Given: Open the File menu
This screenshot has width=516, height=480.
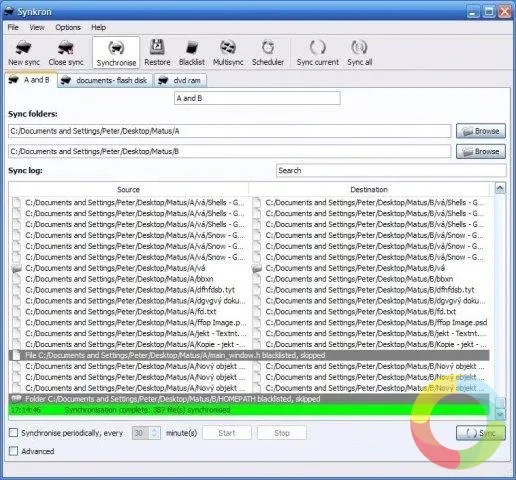Looking at the screenshot, I should (13, 27).
